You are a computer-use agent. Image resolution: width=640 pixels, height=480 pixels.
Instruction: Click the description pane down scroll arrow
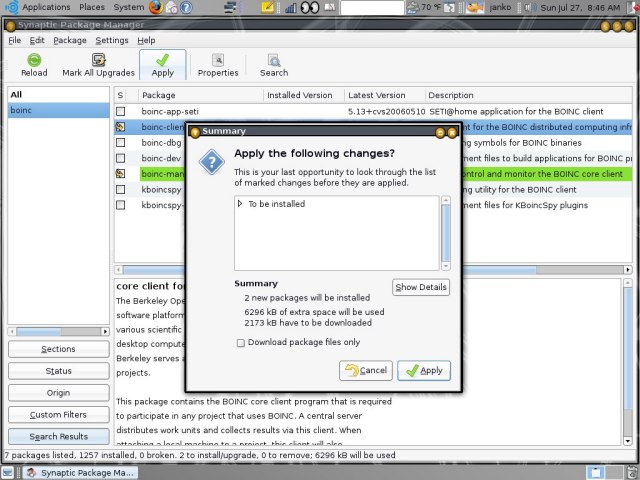[628, 440]
